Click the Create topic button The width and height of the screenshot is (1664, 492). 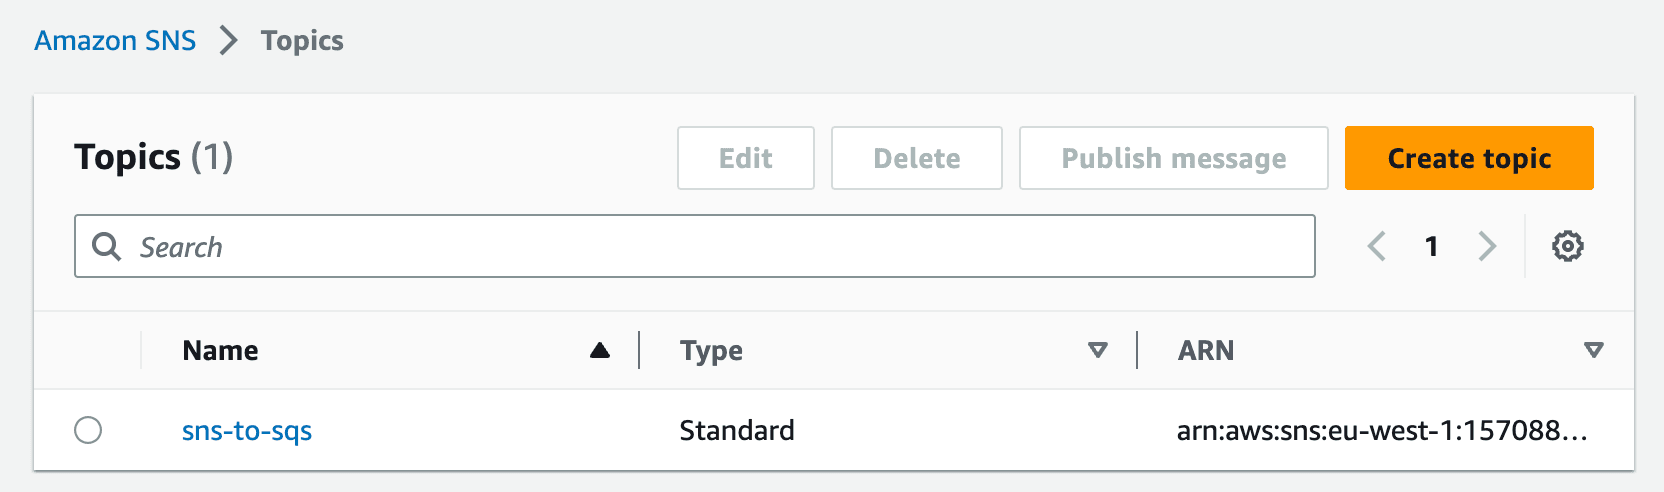(x=1469, y=158)
